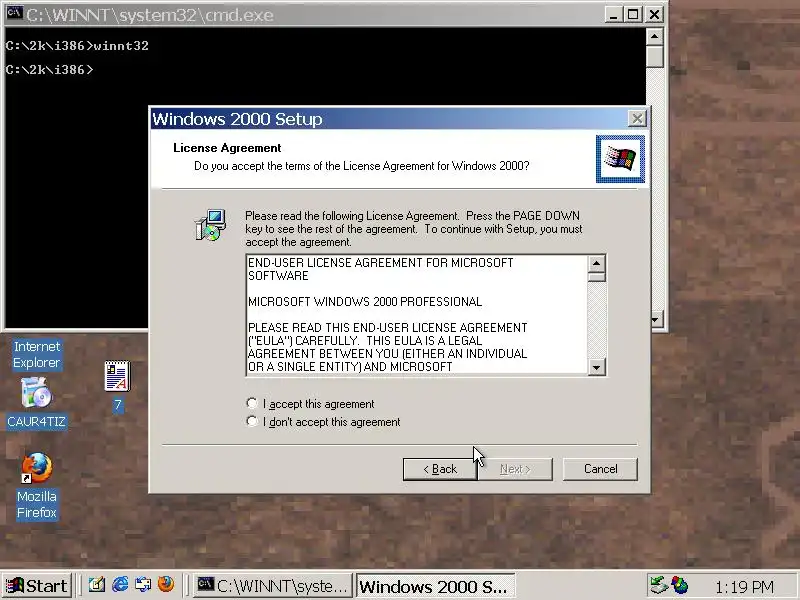Open the CAUR4TIZ desktop icon

[36, 403]
